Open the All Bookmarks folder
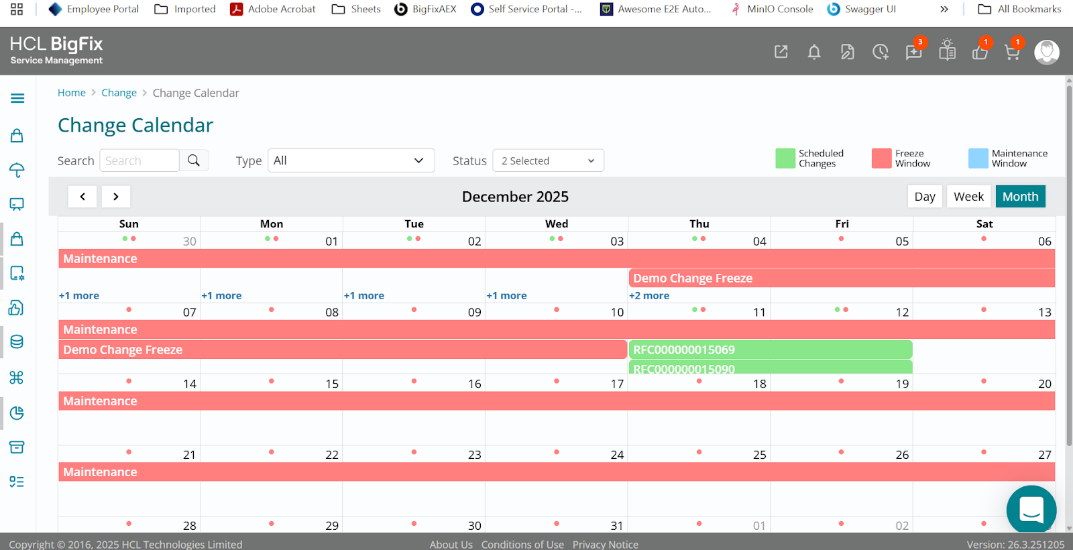Viewport: 1073px width, 550px height. click(x=1020, y=9)
